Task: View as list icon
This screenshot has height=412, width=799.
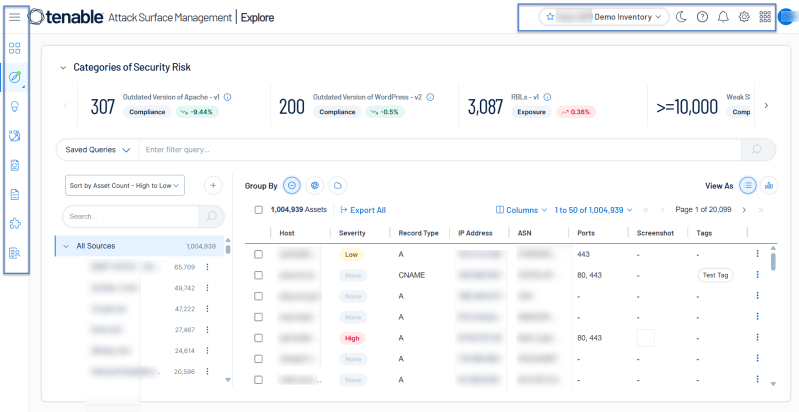Action: pyautogui.click(x=748, y=186)
